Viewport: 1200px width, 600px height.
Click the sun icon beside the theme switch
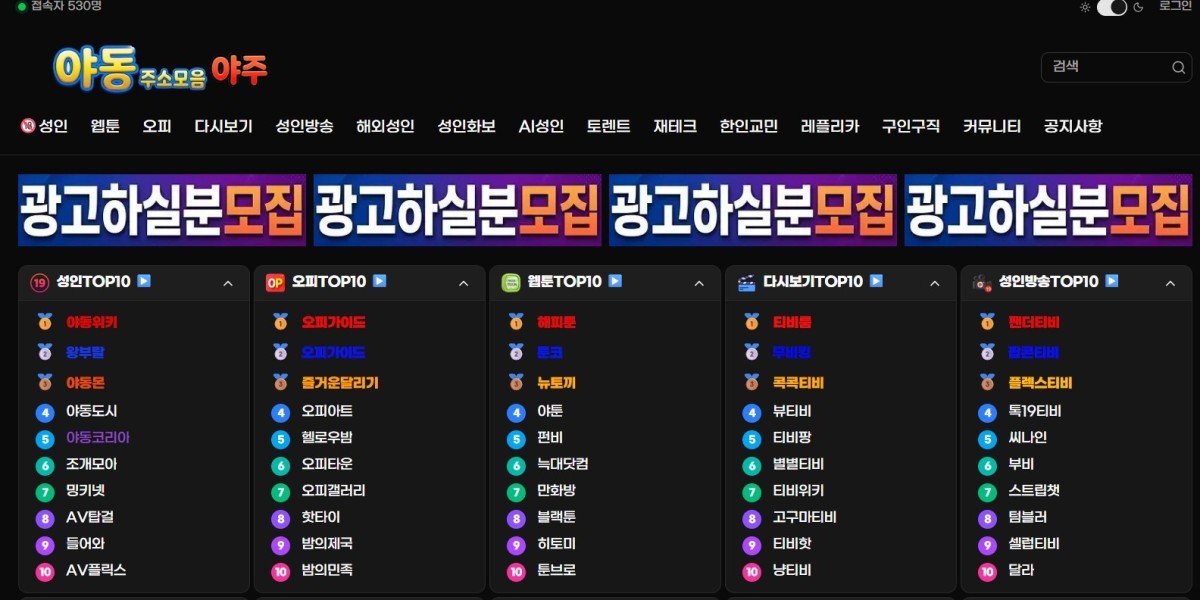[1085, 7]
